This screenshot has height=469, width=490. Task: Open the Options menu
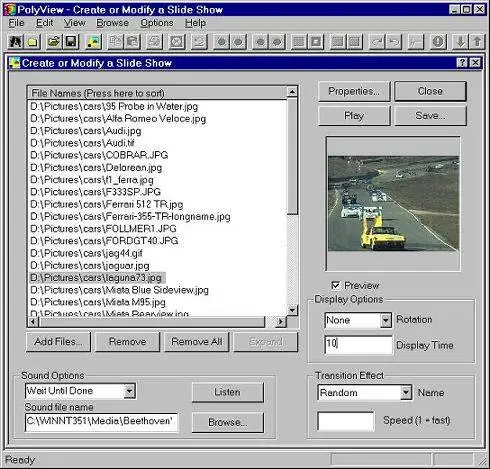pos(157,23)
